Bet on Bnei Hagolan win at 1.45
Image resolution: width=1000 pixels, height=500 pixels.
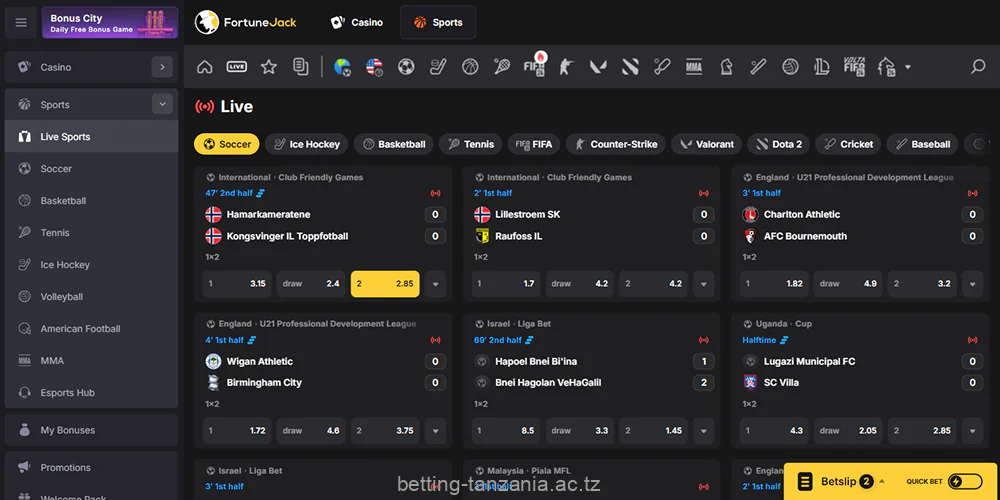[654, 430]
